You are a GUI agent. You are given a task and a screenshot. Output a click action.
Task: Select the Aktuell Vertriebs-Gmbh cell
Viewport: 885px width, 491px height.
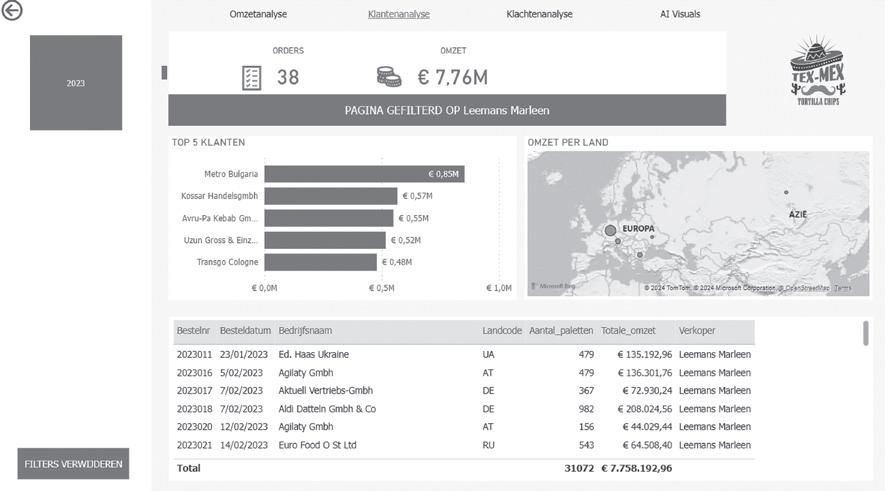(x=326, y=391)
